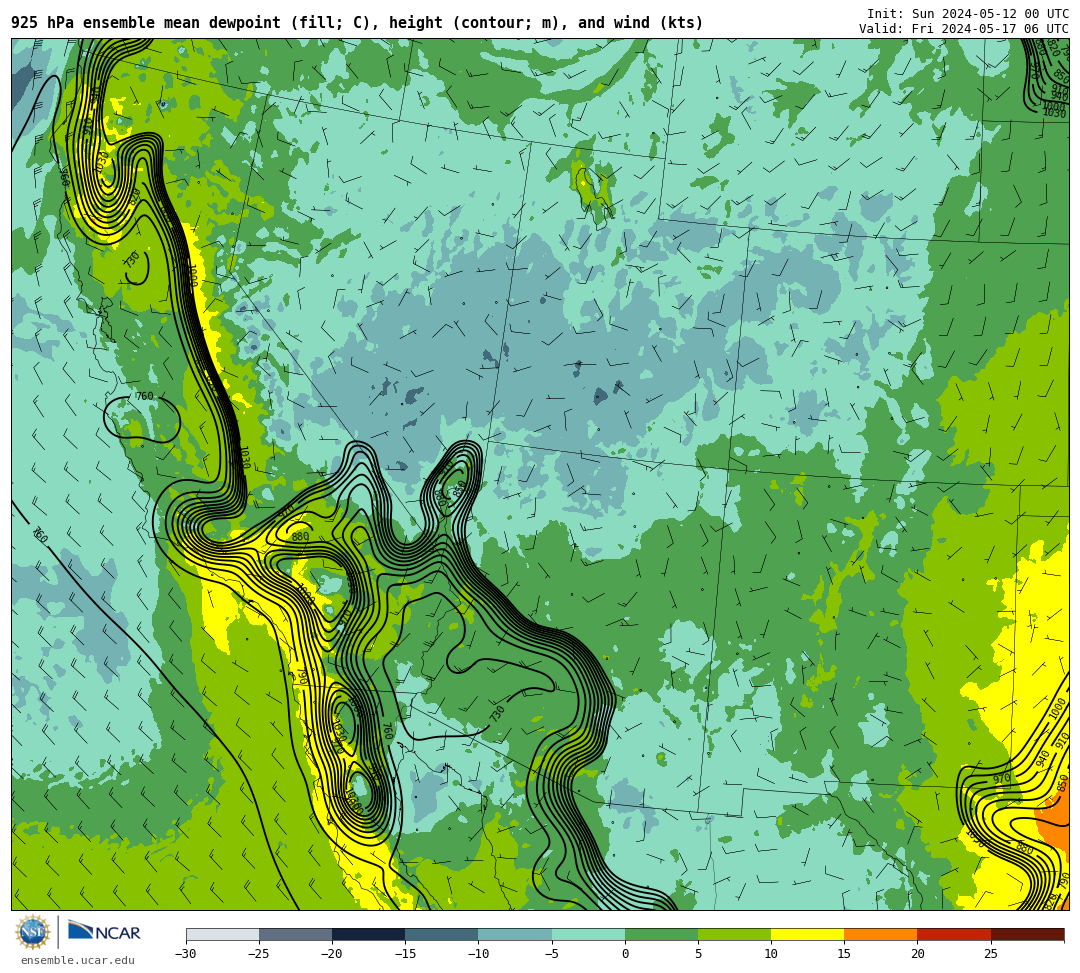Screen dimensions: 1080x973
Task: Click the colorbar tick label '0'
Action: point(625,954)
